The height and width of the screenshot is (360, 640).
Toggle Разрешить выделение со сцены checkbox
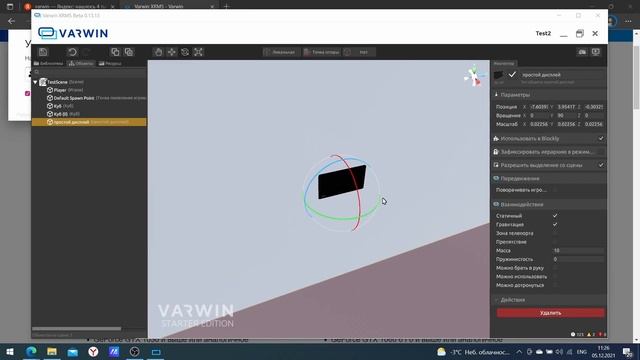point(601,165)
